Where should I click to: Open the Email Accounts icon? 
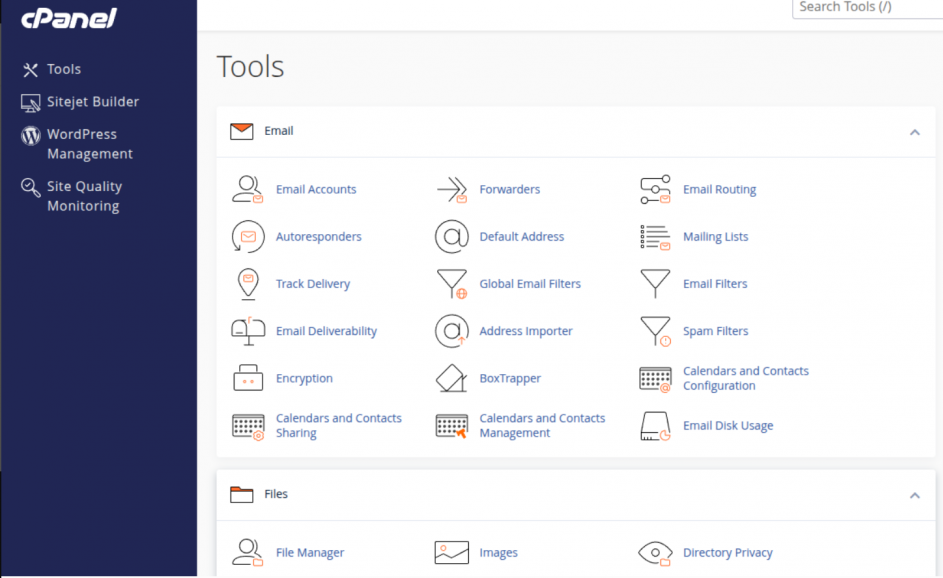pos(248,189)
